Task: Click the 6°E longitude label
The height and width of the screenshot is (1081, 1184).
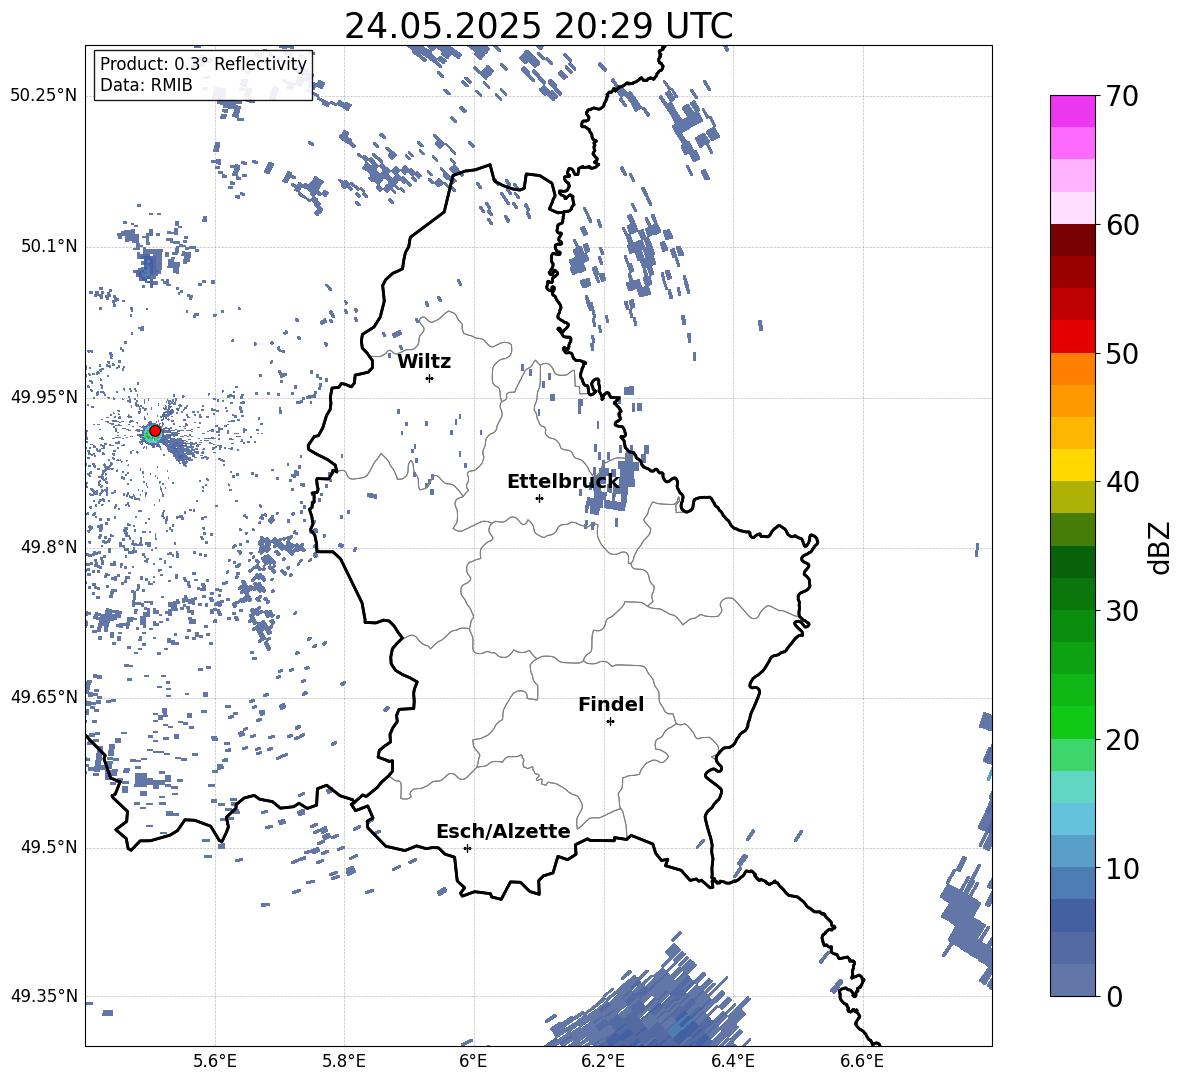Action: (473, 1061)
